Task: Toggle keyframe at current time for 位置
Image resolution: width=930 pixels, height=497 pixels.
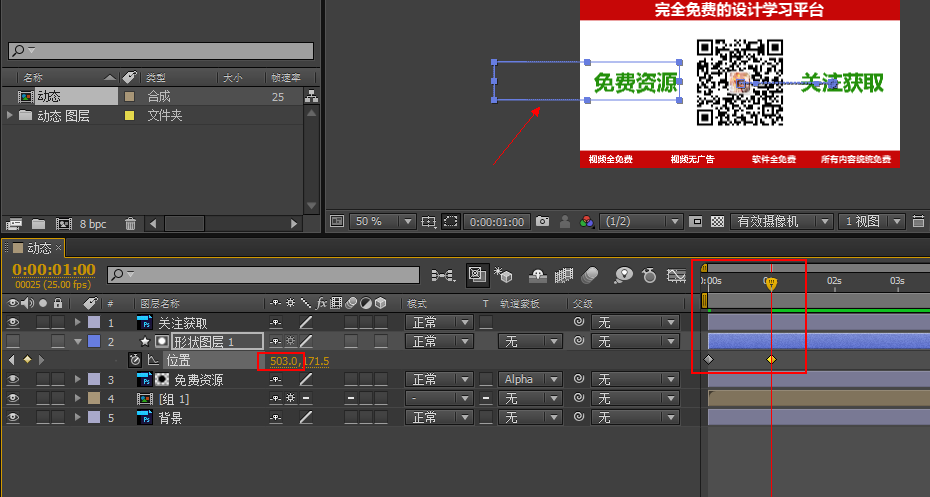Action: tap(27, 360)
